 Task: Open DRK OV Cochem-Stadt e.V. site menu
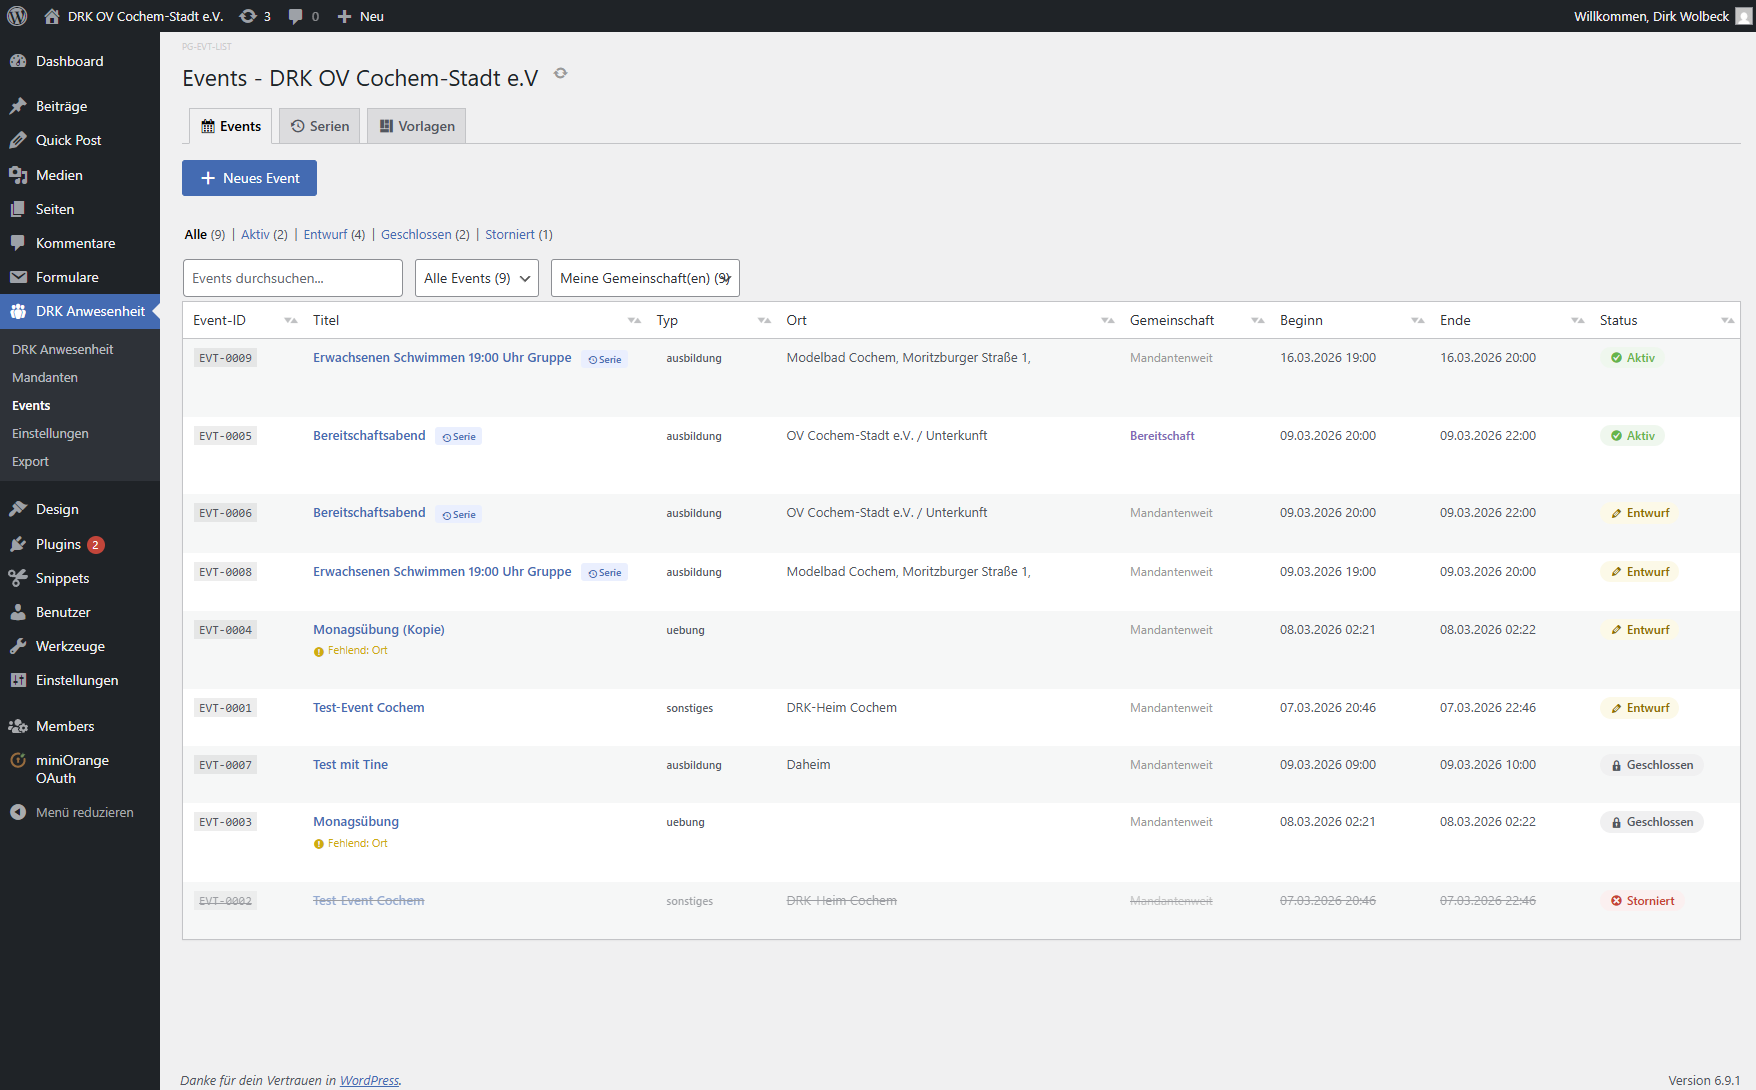point(134,16)
